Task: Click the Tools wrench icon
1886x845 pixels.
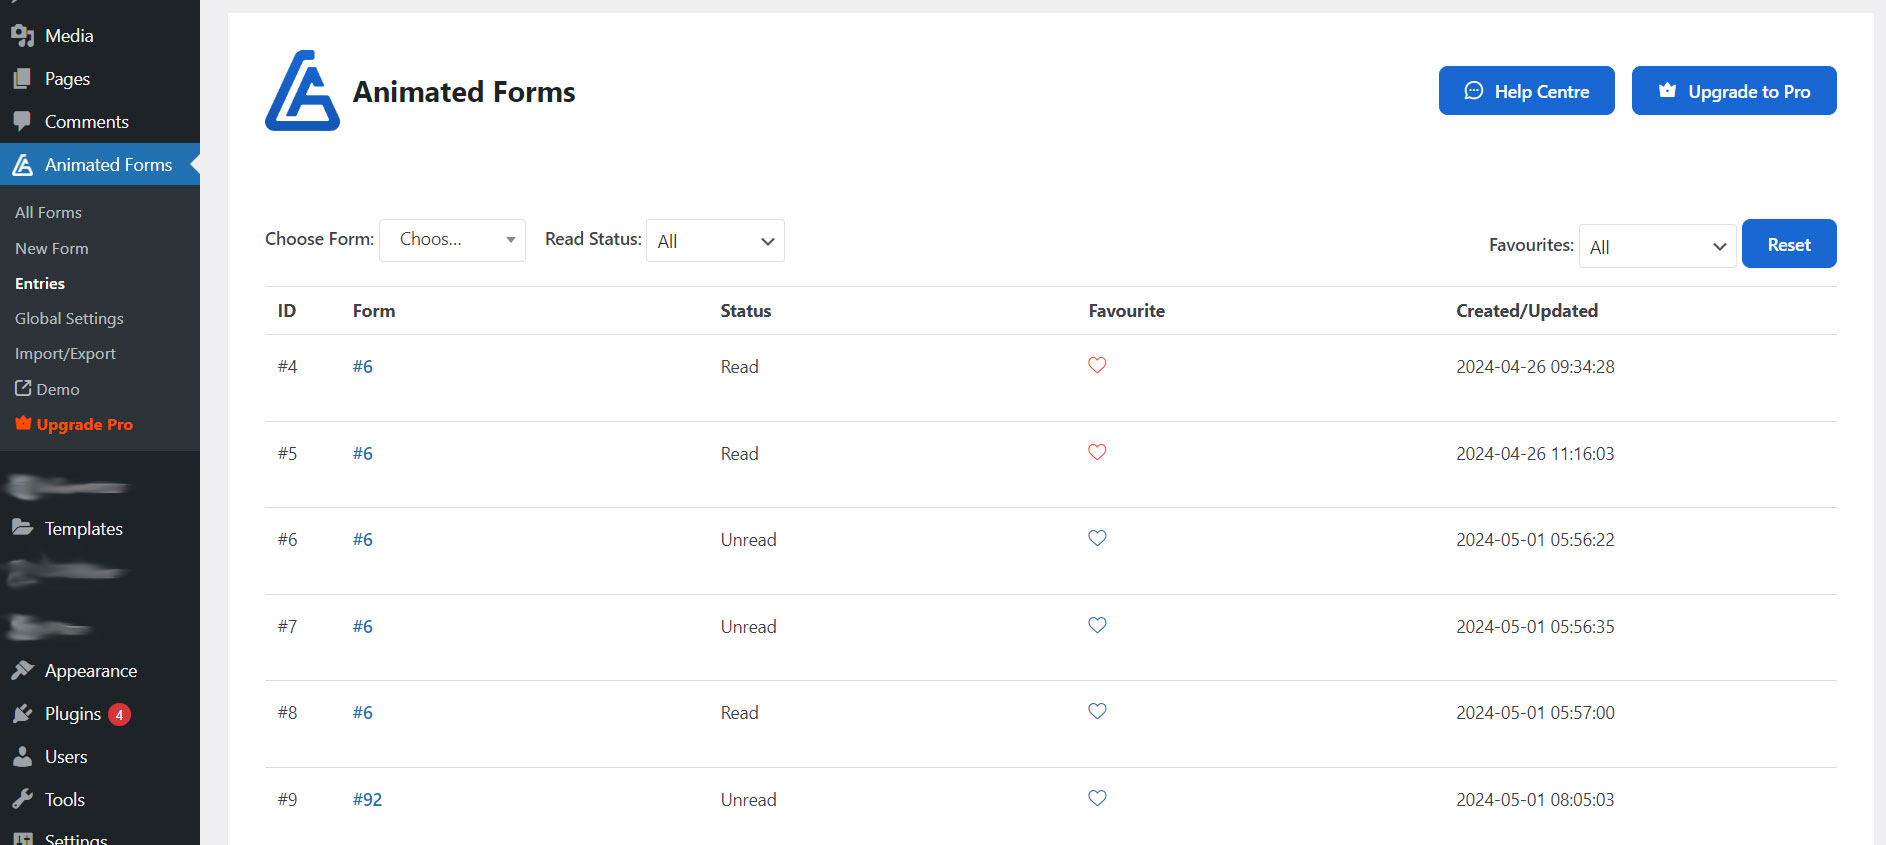Action: pyautogui.click(x=22, y=799)
